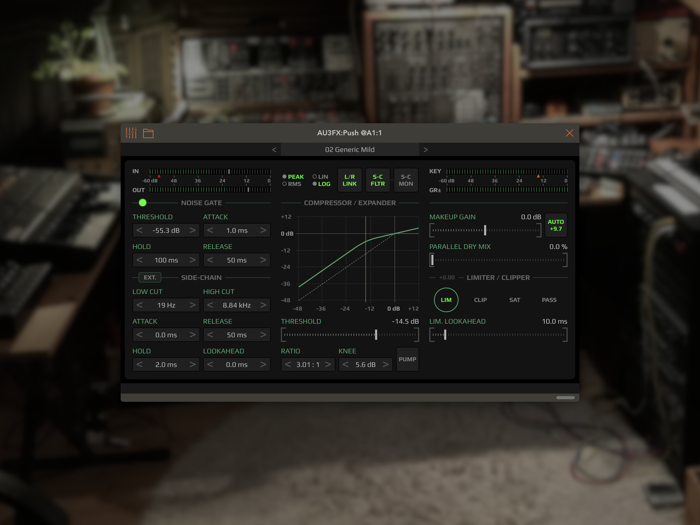
Task: Click the Parallel Dry Mix 0.0 % value
Action: tap(558, 246)
